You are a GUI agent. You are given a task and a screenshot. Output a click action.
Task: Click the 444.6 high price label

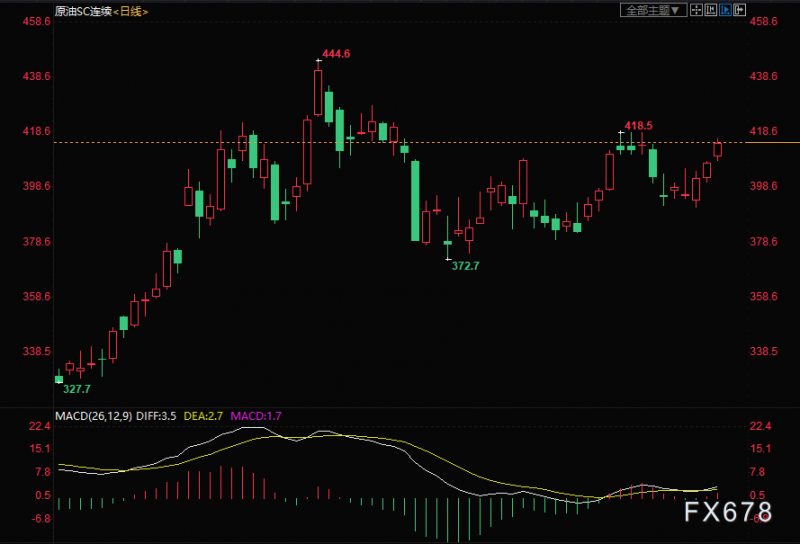point(336,54)
